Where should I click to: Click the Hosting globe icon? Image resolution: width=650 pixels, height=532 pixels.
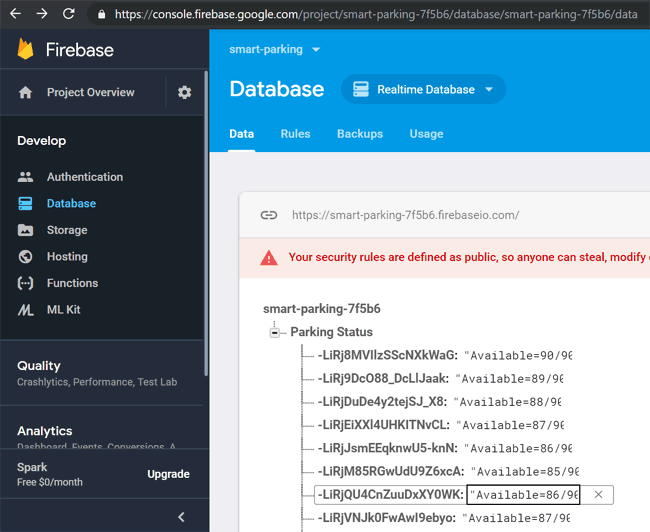coord(26,257)
